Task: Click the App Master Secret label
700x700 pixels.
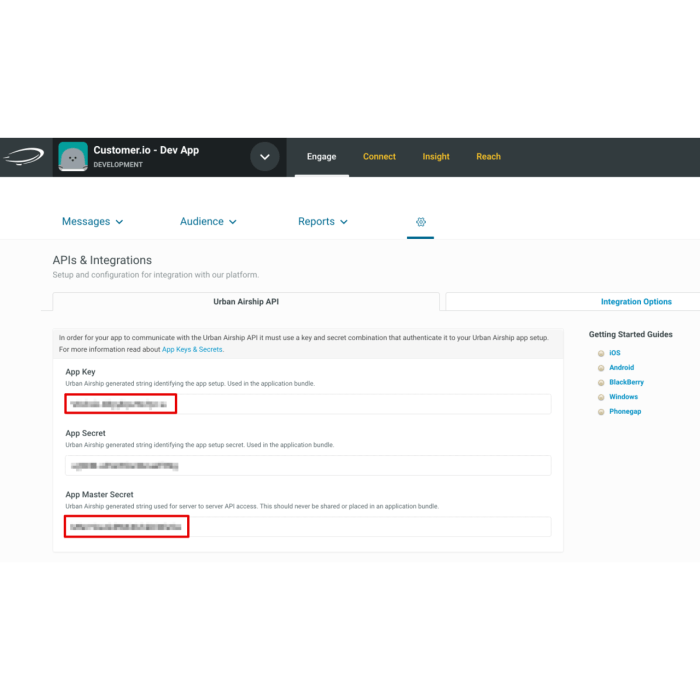Action: coord(99,495)
